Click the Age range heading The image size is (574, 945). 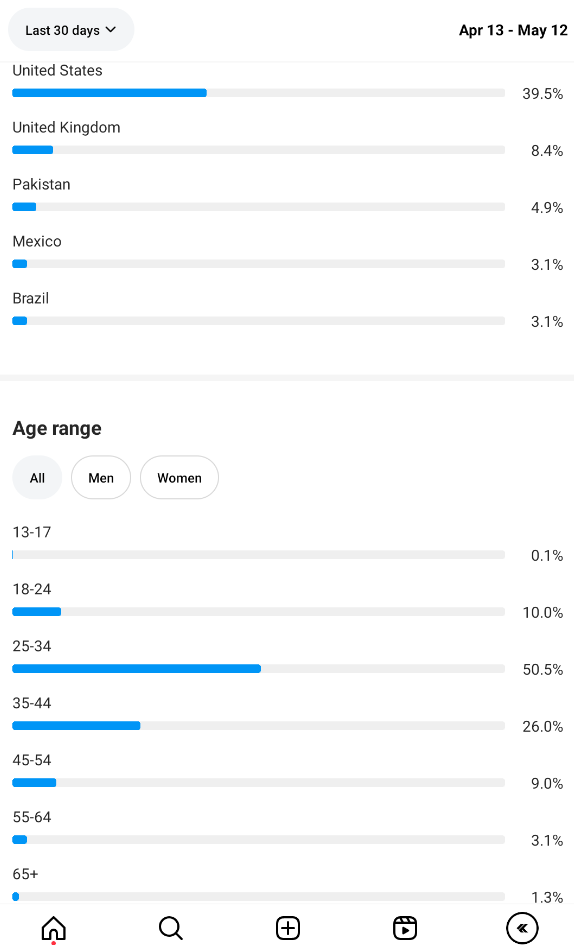click(x=57, y=429)
